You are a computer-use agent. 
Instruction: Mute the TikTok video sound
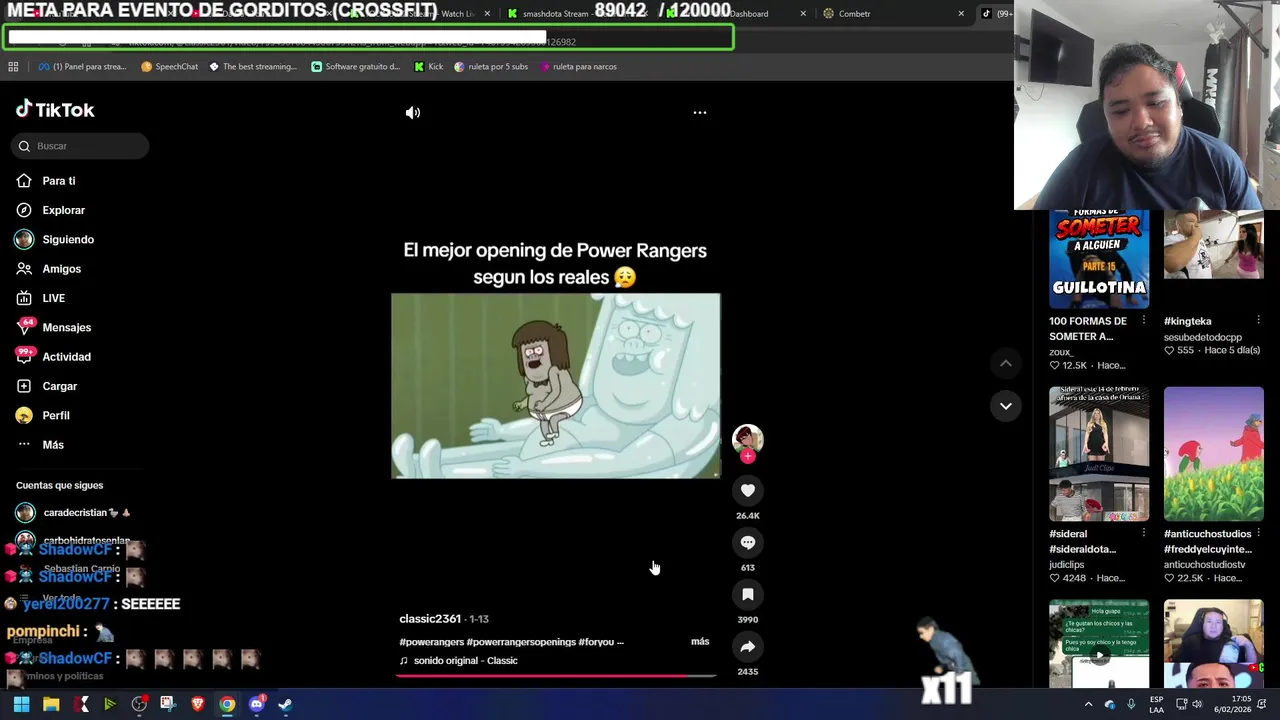pyautogui.click(x=413, y=113)
